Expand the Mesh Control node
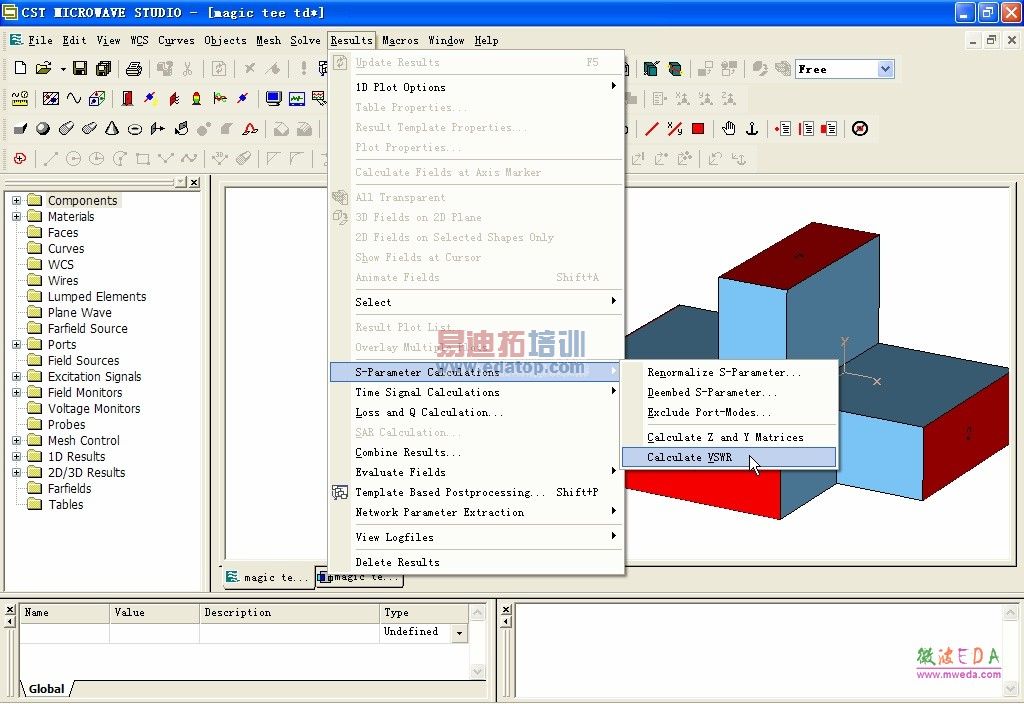 [x=17, y=440]
